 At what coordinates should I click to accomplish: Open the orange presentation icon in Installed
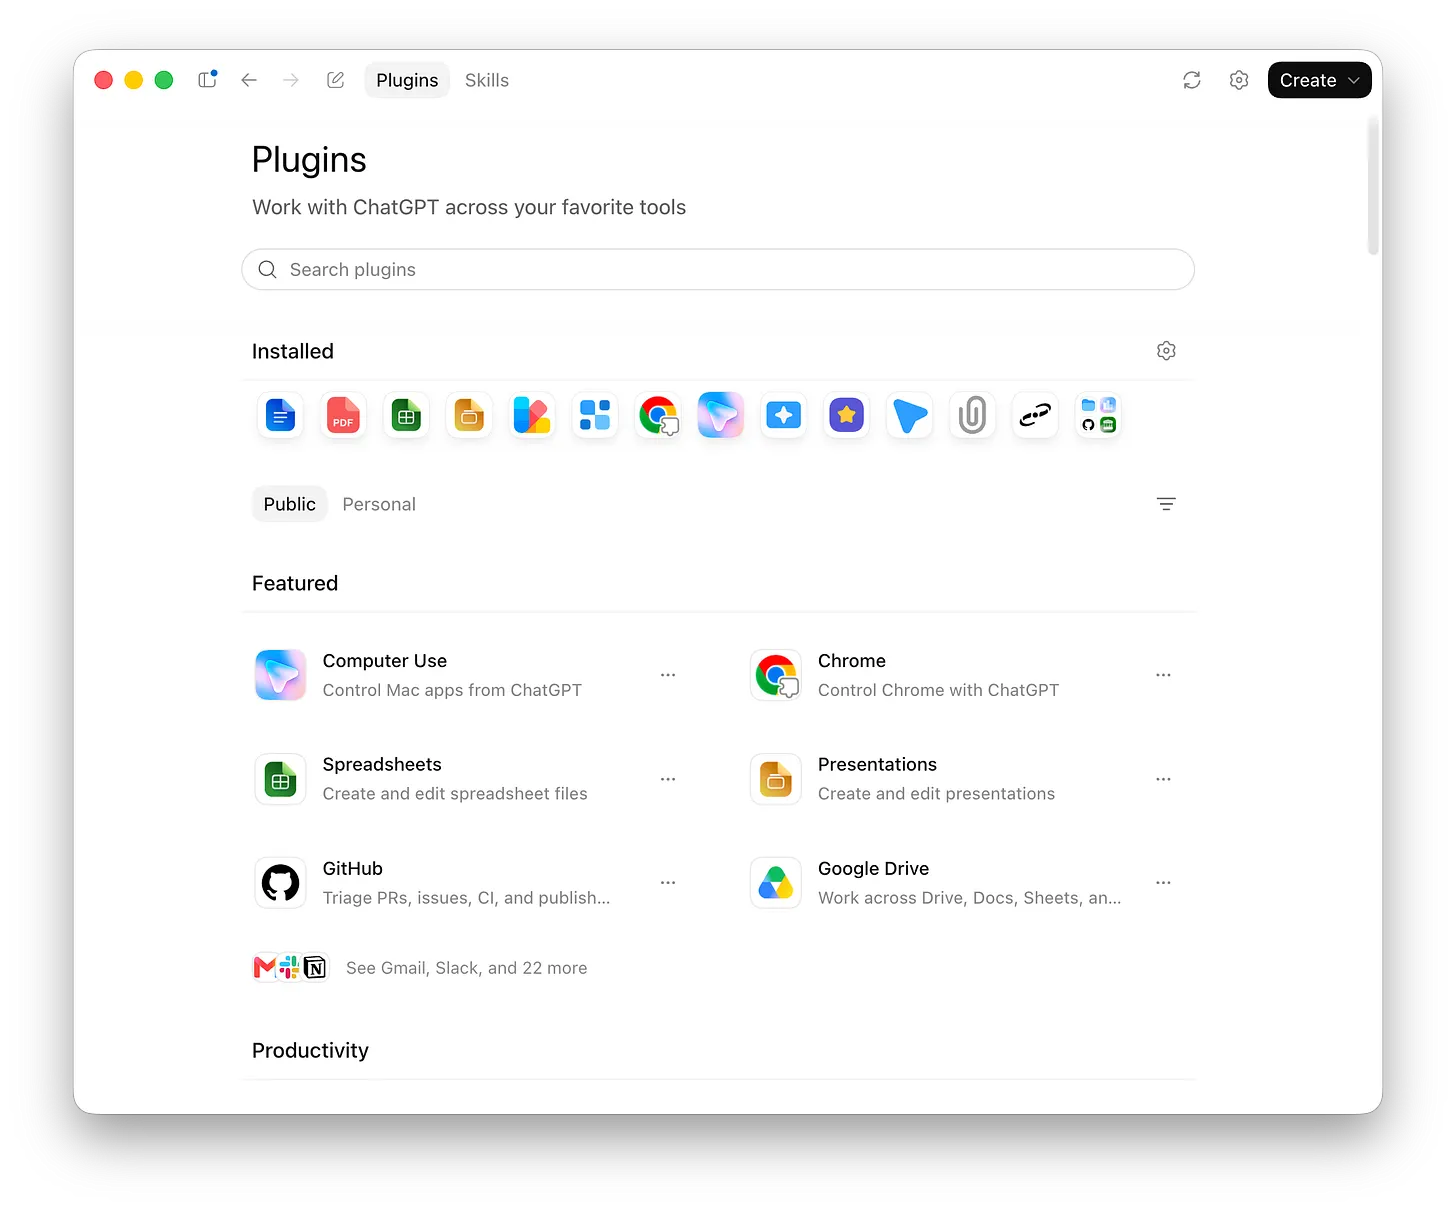(469, 415)
